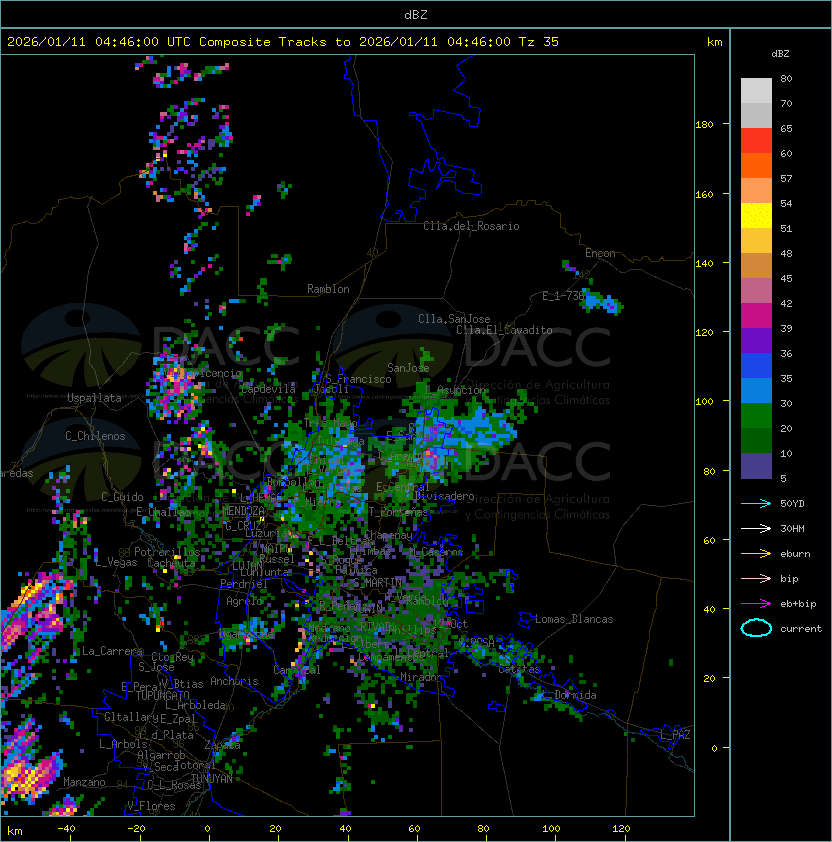Click the Clla.El_Cavadito label
The width and height of the screenshot is (832, 842).
tap(504, 330)
